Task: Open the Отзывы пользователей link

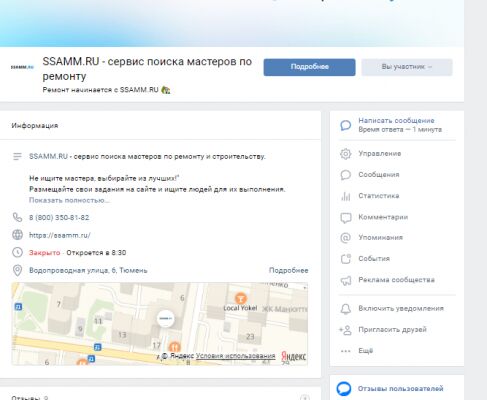Action: coord(401,389)
